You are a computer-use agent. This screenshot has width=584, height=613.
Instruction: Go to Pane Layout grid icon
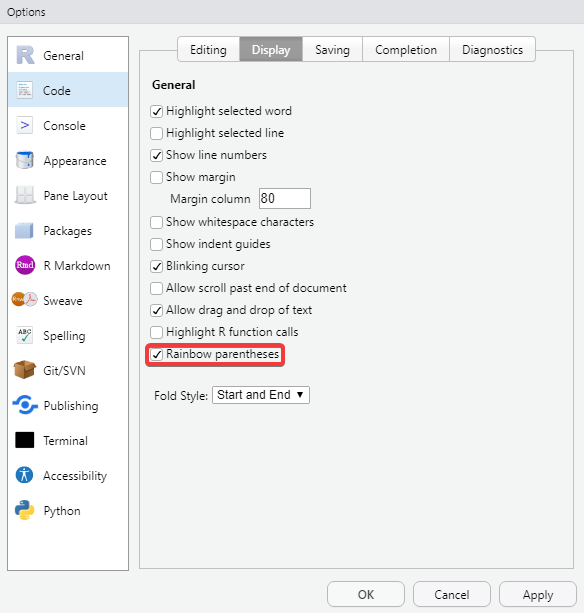click(x=25, y=195)
